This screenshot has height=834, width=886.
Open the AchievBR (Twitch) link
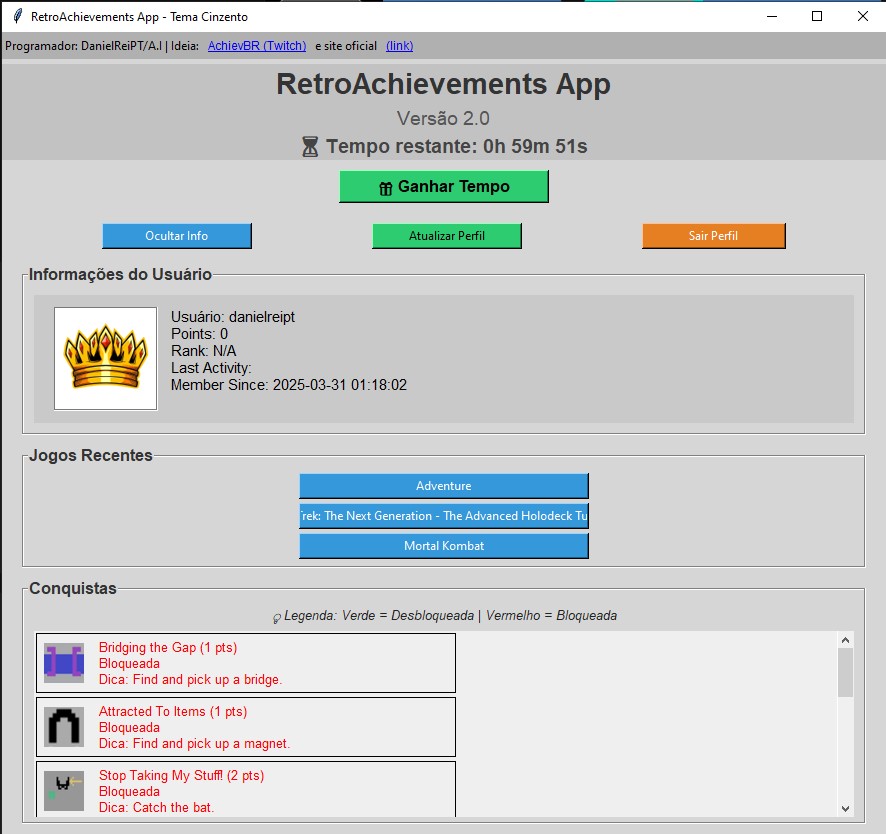[x=257, y=46]
